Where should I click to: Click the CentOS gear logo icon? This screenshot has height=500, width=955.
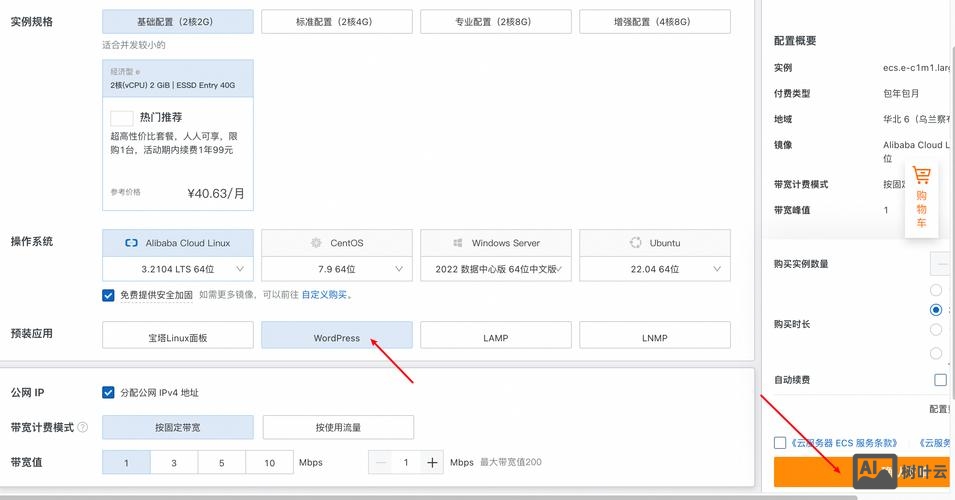point(316,242)
